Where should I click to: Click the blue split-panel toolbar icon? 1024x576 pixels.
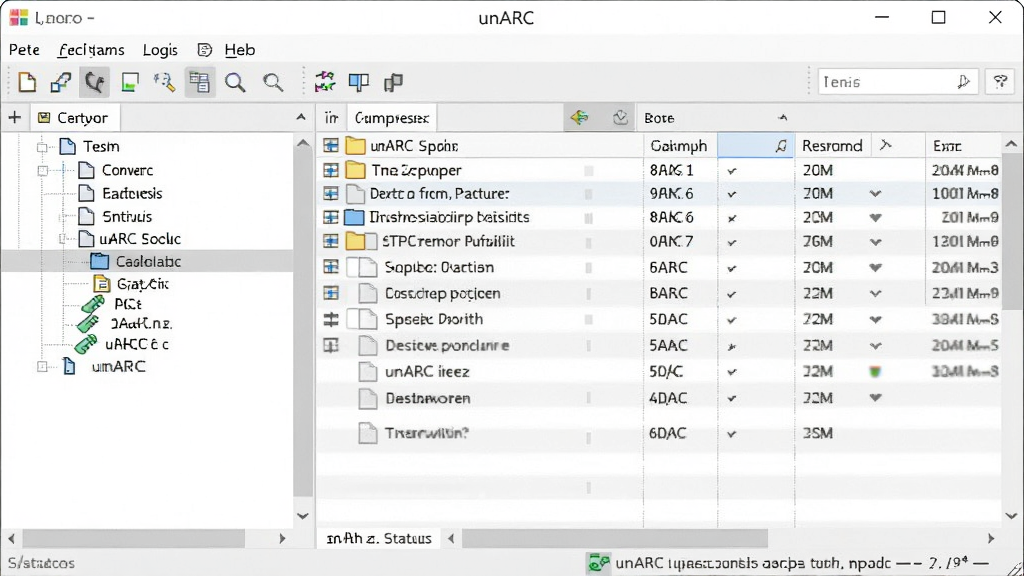[359, 82]
